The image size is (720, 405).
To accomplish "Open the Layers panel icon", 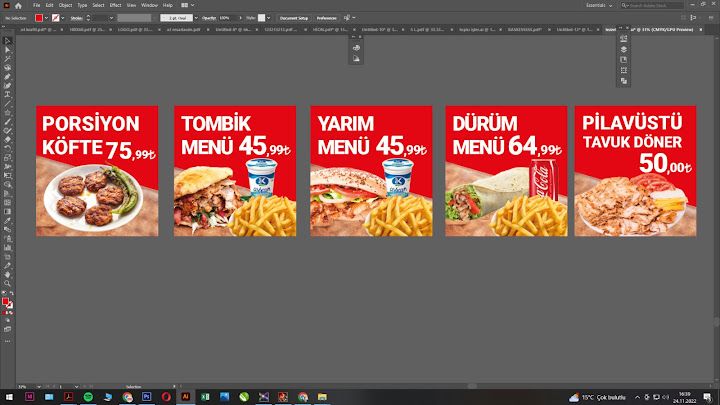I will pos(624,49).
